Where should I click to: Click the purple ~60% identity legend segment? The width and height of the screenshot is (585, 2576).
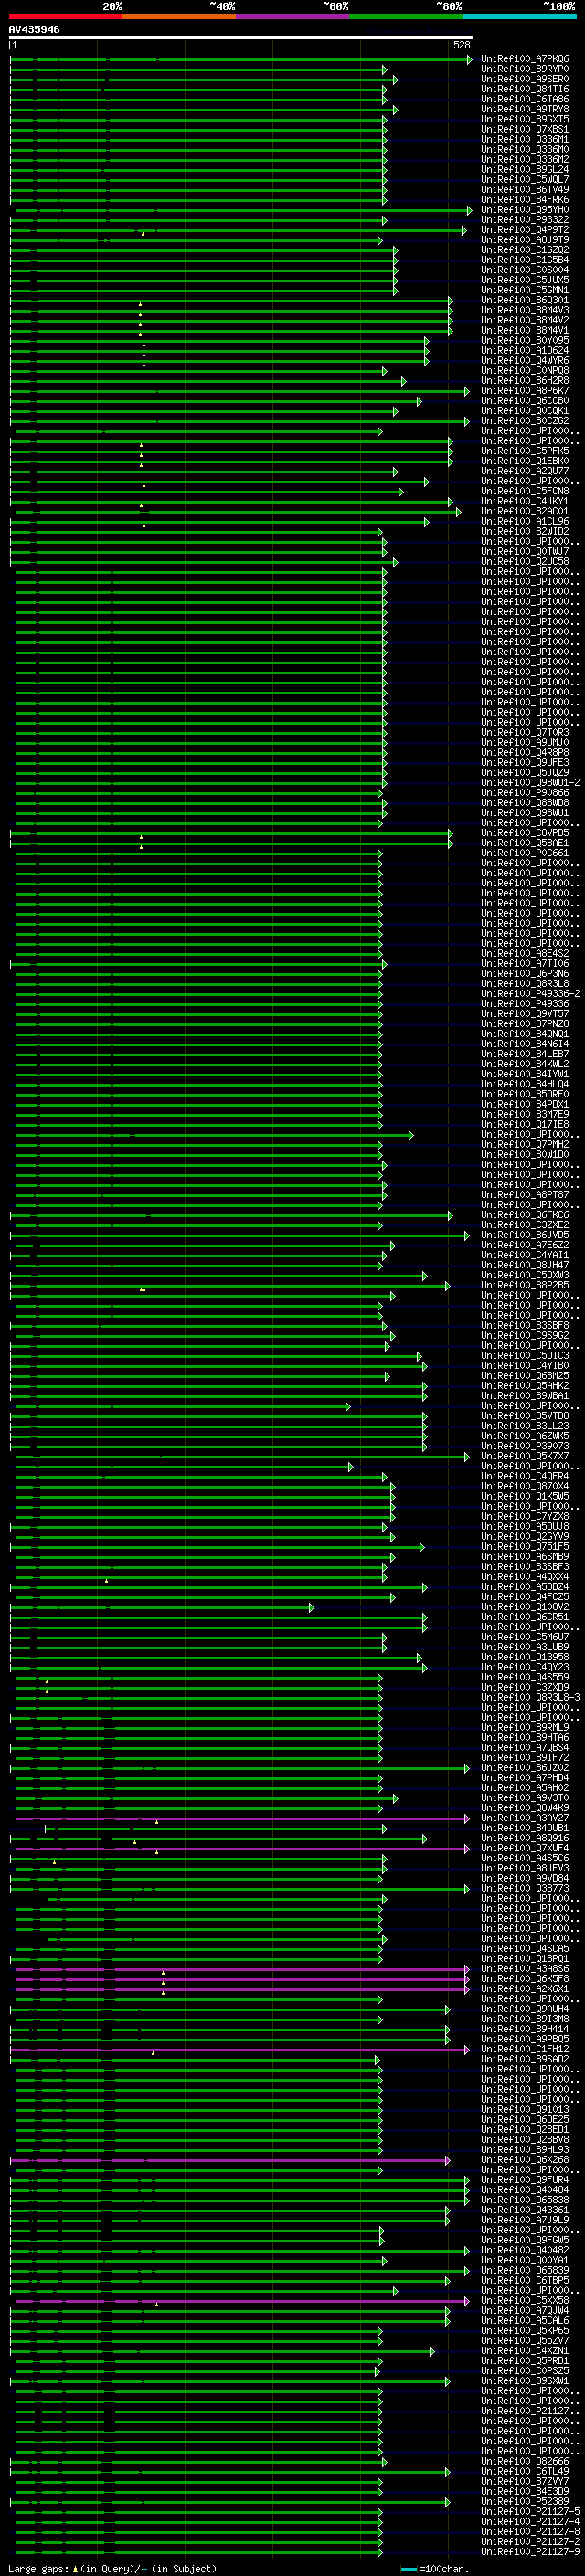pyautogui.click(x=293, y=16)
